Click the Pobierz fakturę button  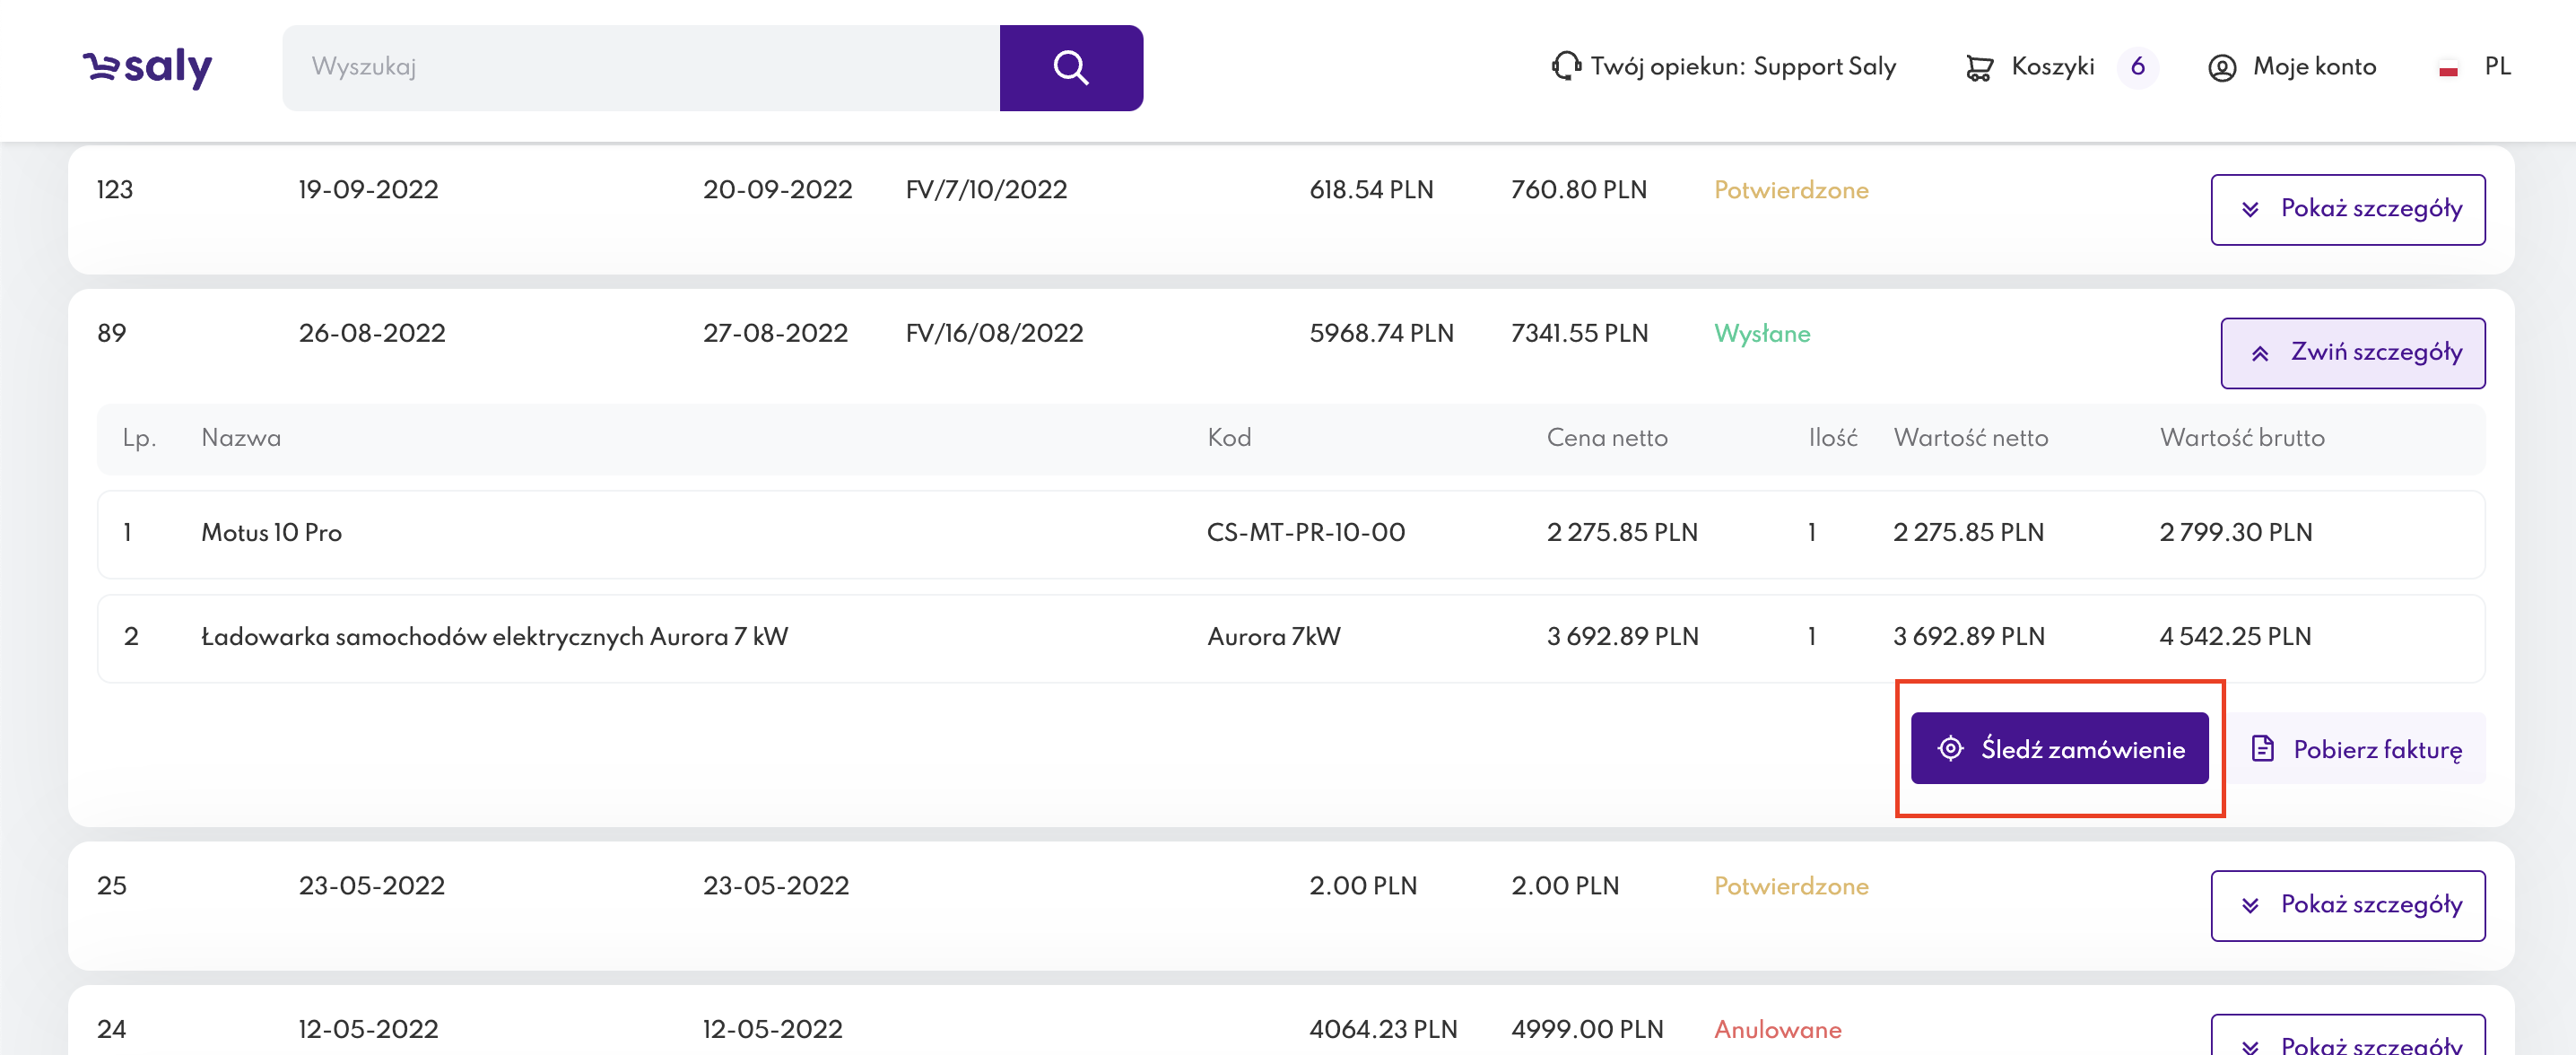click(x=2358, y=748)
